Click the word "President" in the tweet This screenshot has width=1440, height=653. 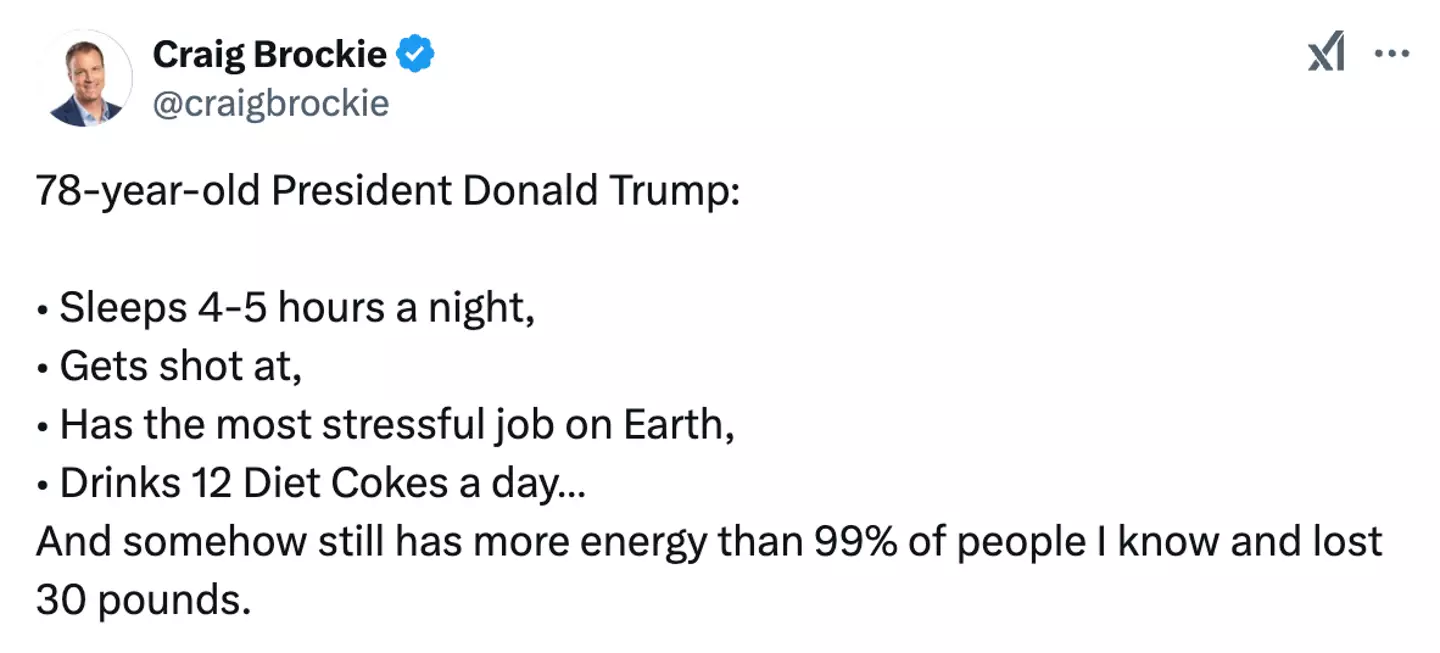[360, 191]
